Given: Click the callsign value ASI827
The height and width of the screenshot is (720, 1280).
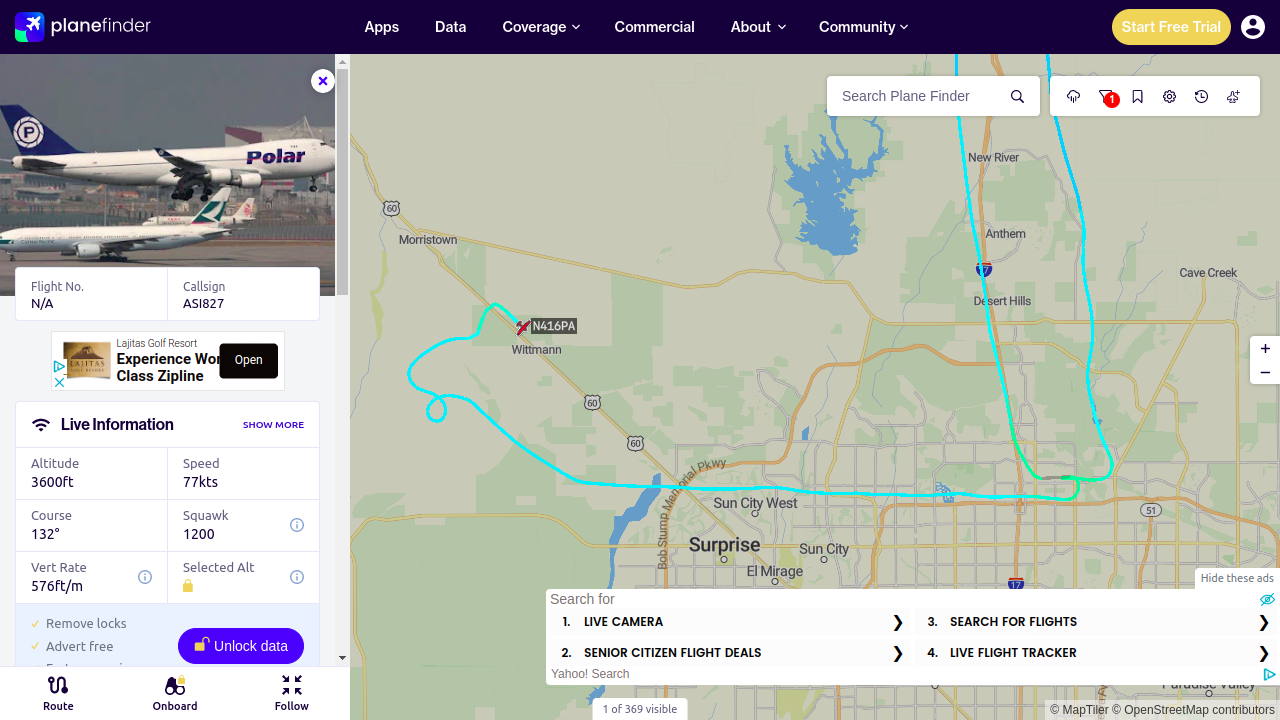Looking at the screenshot, I should tap(203, 303).
